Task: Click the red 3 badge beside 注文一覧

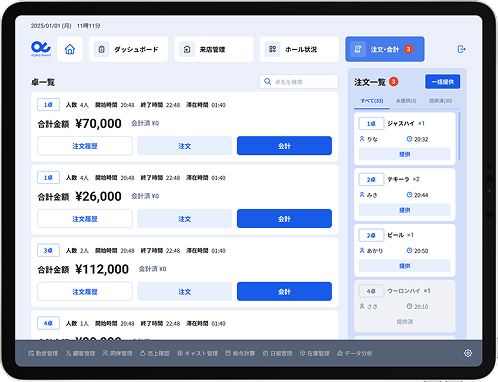Action: click(394, 82)
